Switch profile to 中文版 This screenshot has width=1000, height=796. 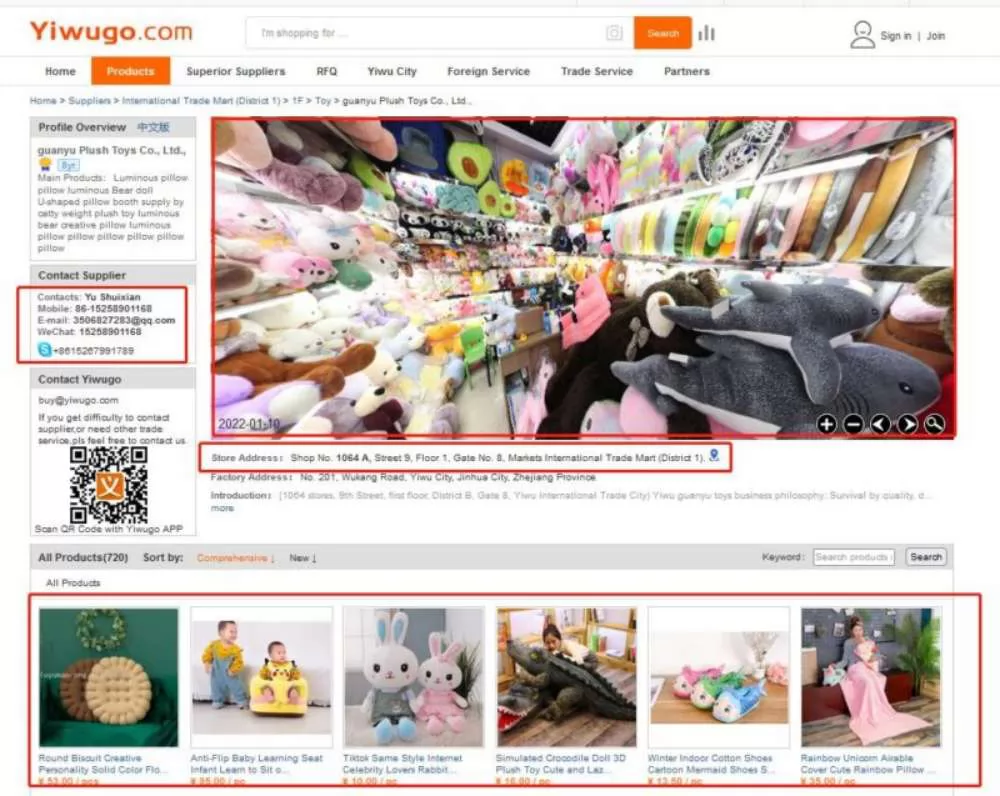(153, 128)
